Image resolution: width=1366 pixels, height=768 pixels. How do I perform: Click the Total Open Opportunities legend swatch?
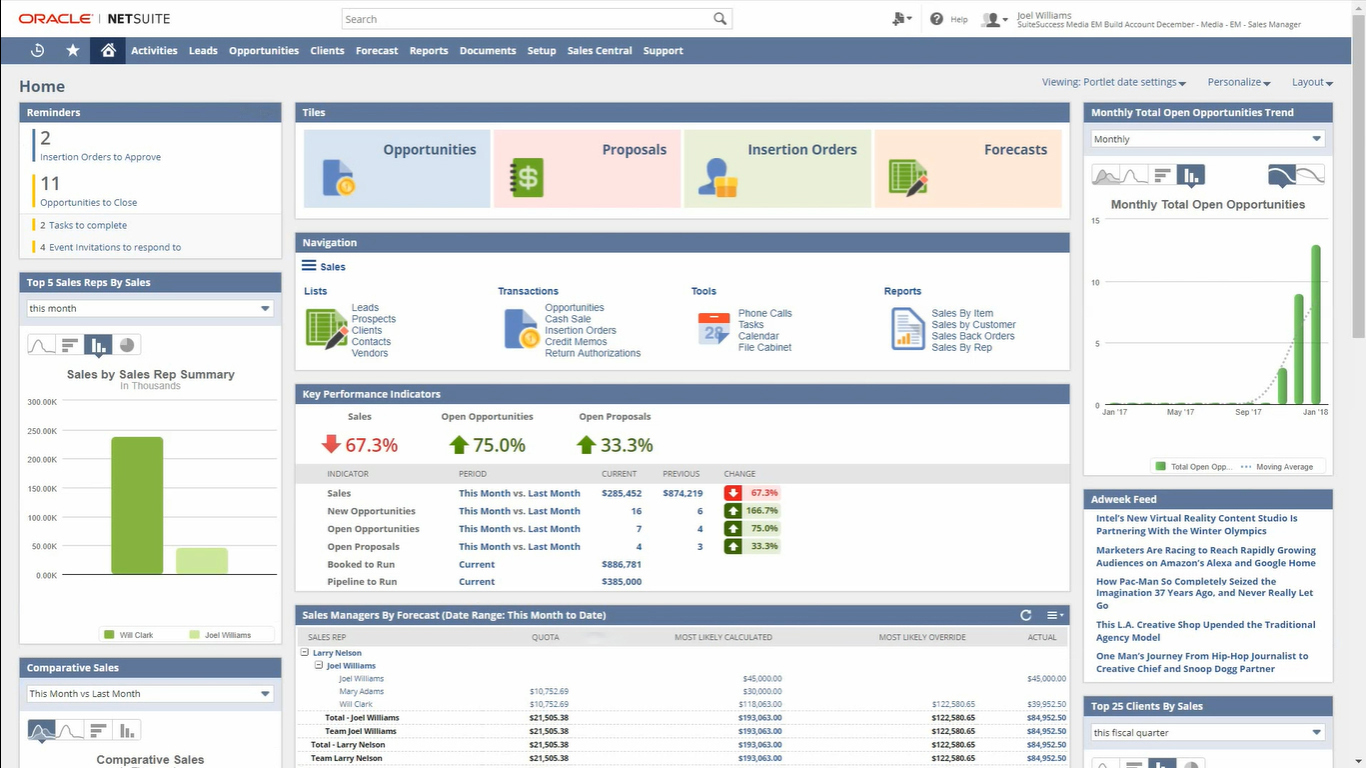coord(1160,467)
